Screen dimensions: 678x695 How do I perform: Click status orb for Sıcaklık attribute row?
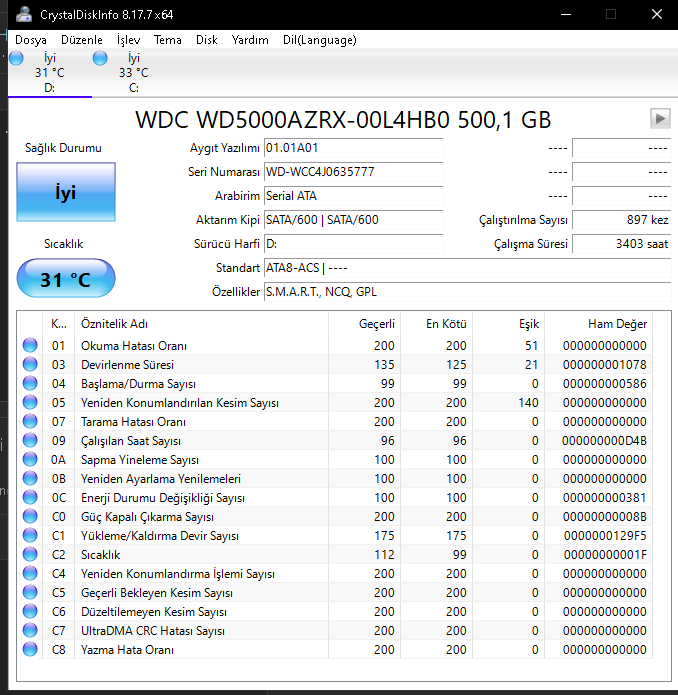pyautogui.click(x=30, y=554)
